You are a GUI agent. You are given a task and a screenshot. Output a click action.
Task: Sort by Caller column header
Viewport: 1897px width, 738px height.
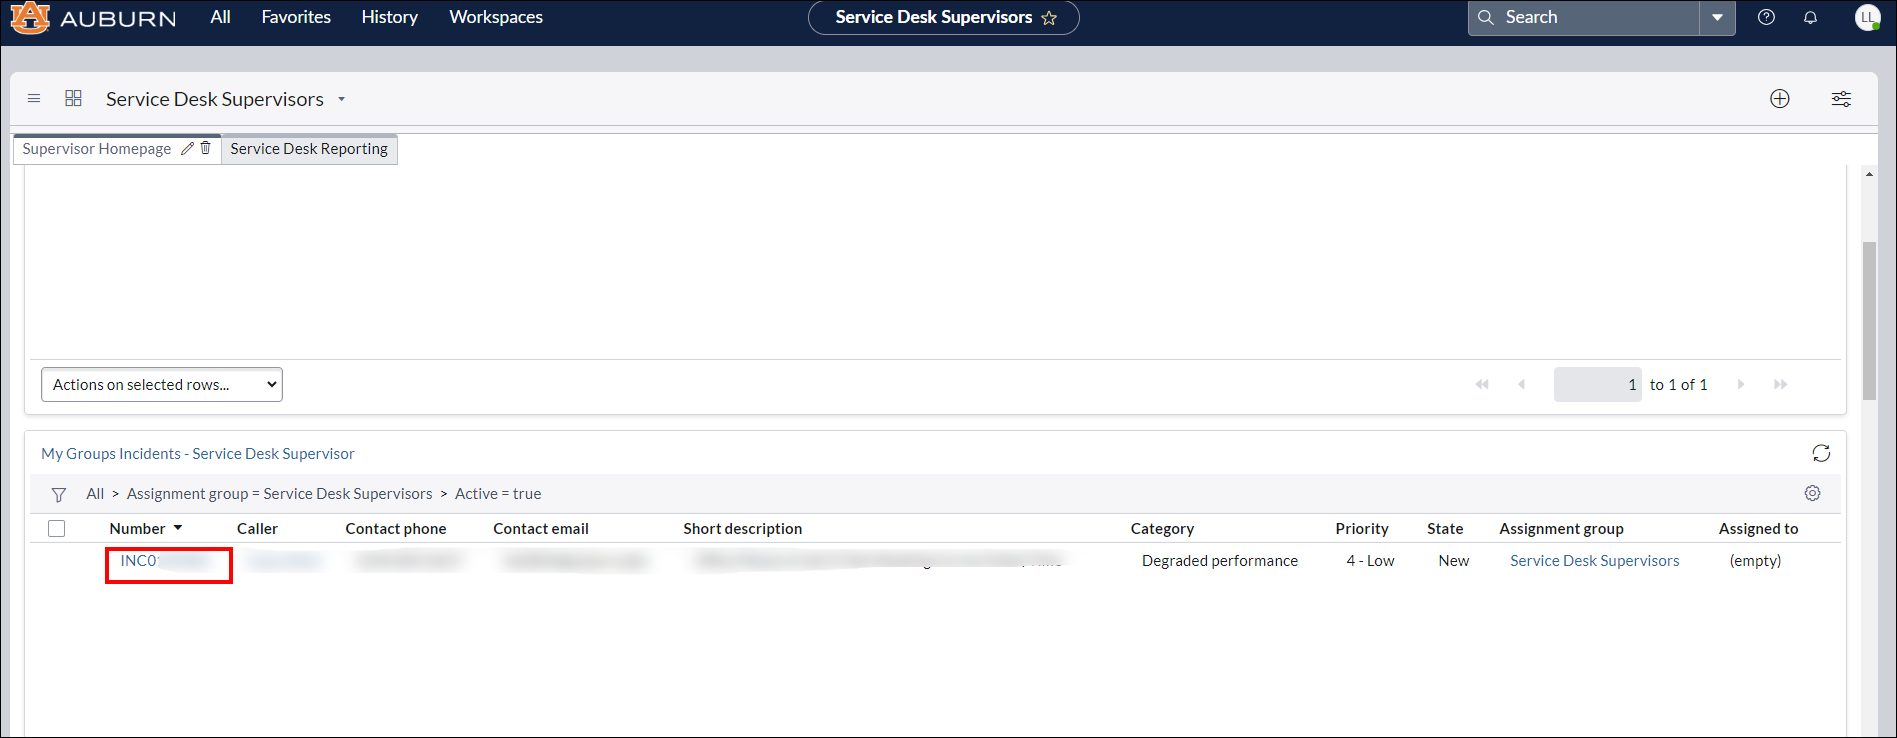pos(257,529)
